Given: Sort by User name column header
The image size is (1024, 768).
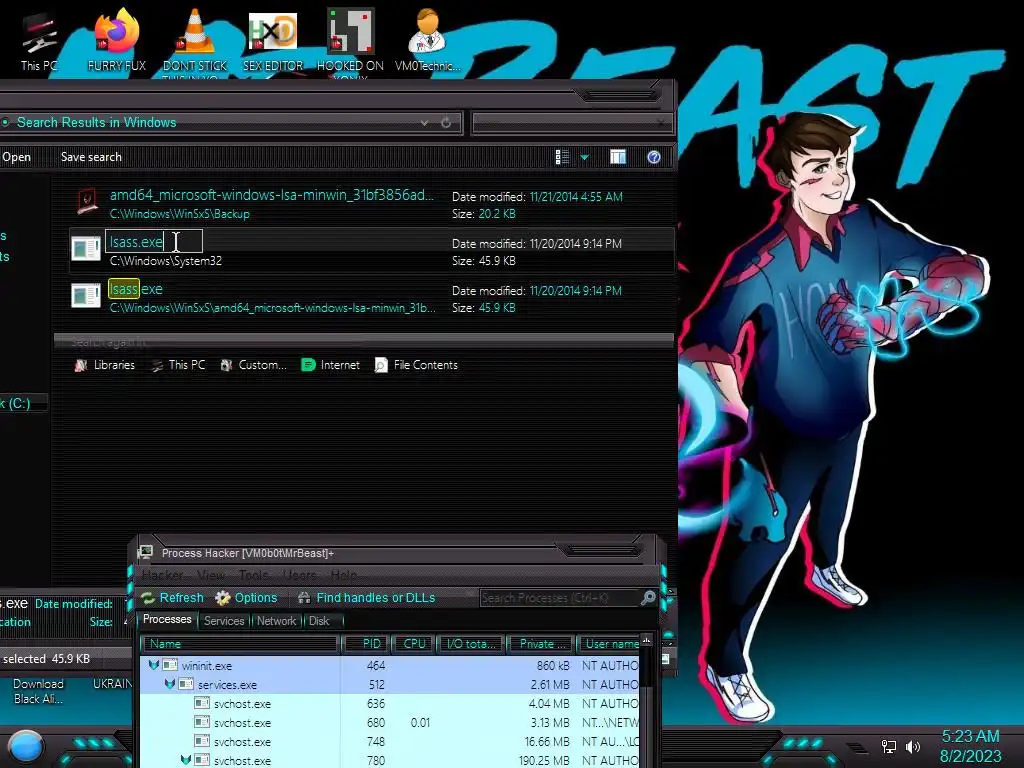Looking at the screenshot, I should 608,644.
